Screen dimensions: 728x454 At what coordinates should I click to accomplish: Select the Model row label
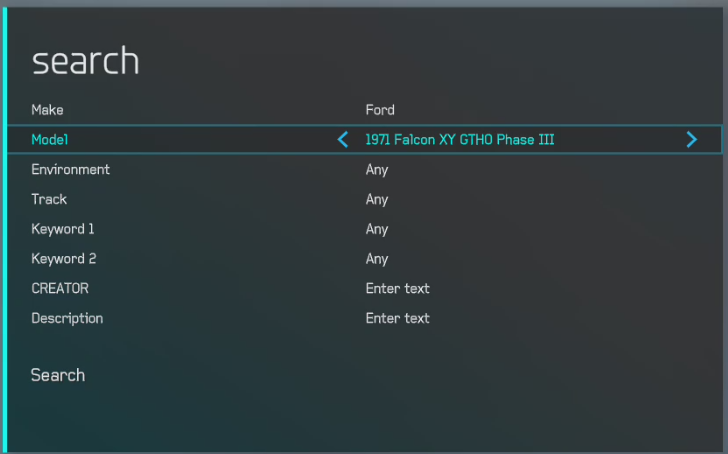click(x=50, y=140)
